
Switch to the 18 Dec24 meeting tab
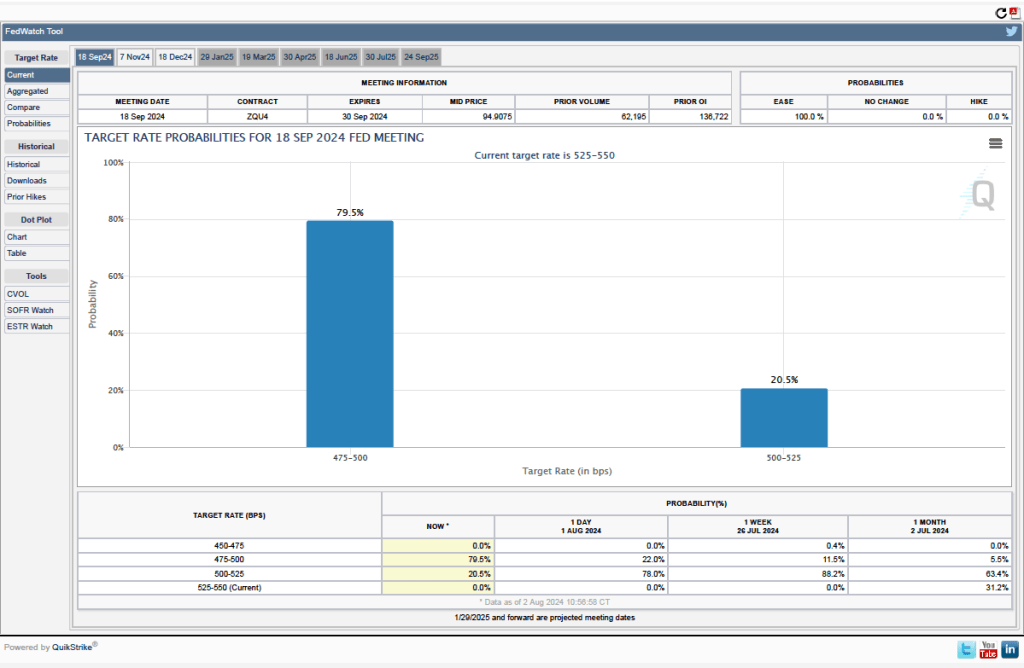click(x=175, y=57)
